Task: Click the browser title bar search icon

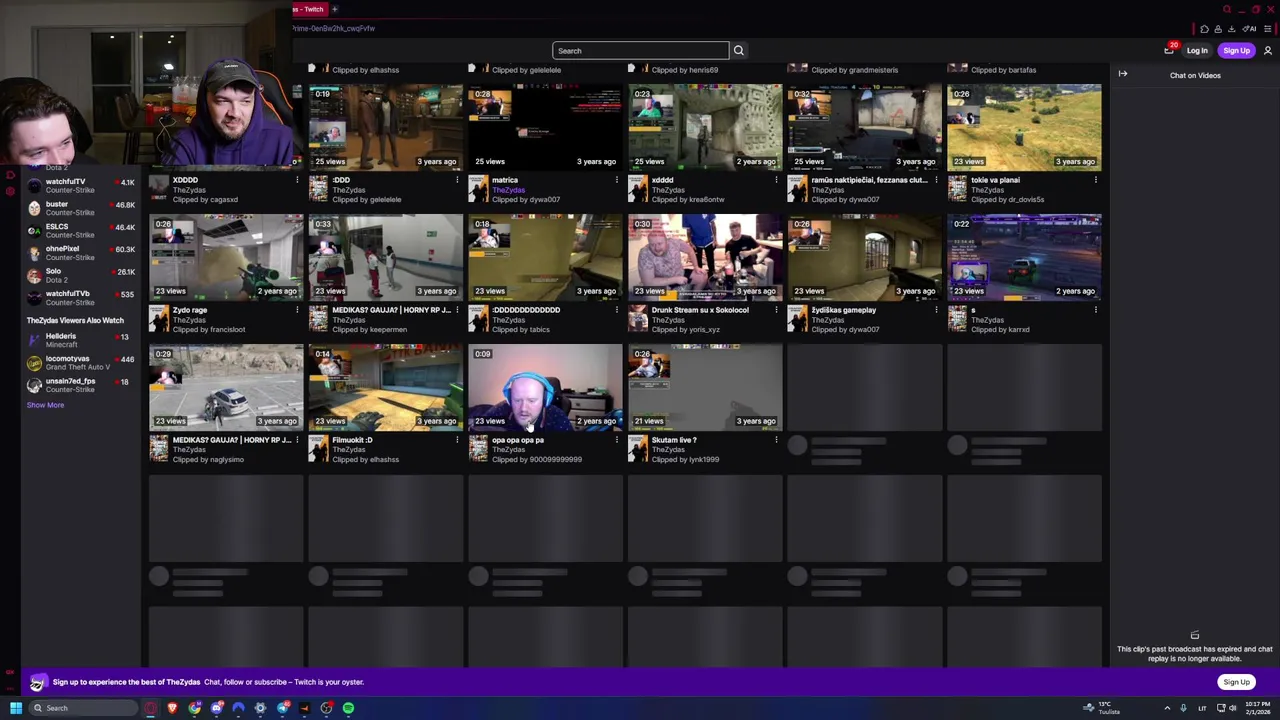Action: [x=1227, y=9]
